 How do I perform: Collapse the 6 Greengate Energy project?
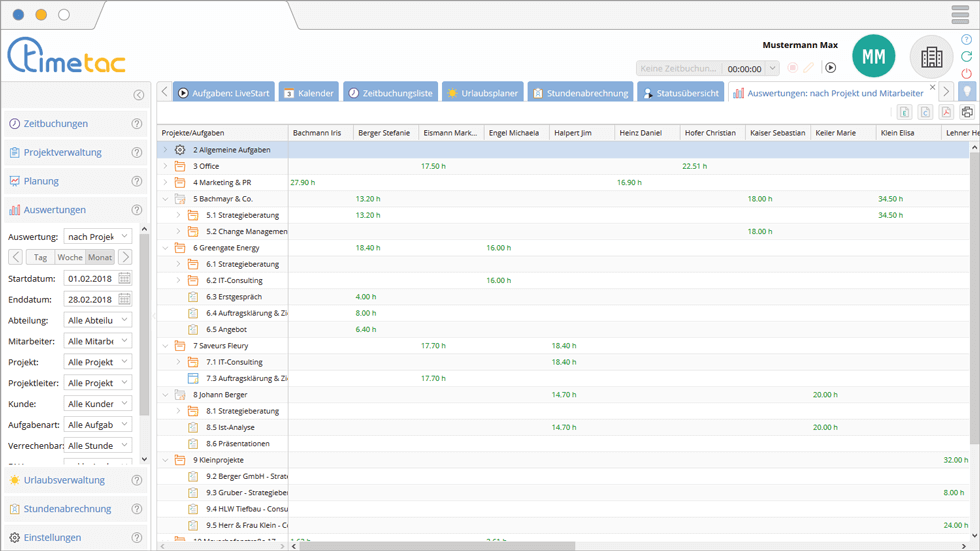166,248
